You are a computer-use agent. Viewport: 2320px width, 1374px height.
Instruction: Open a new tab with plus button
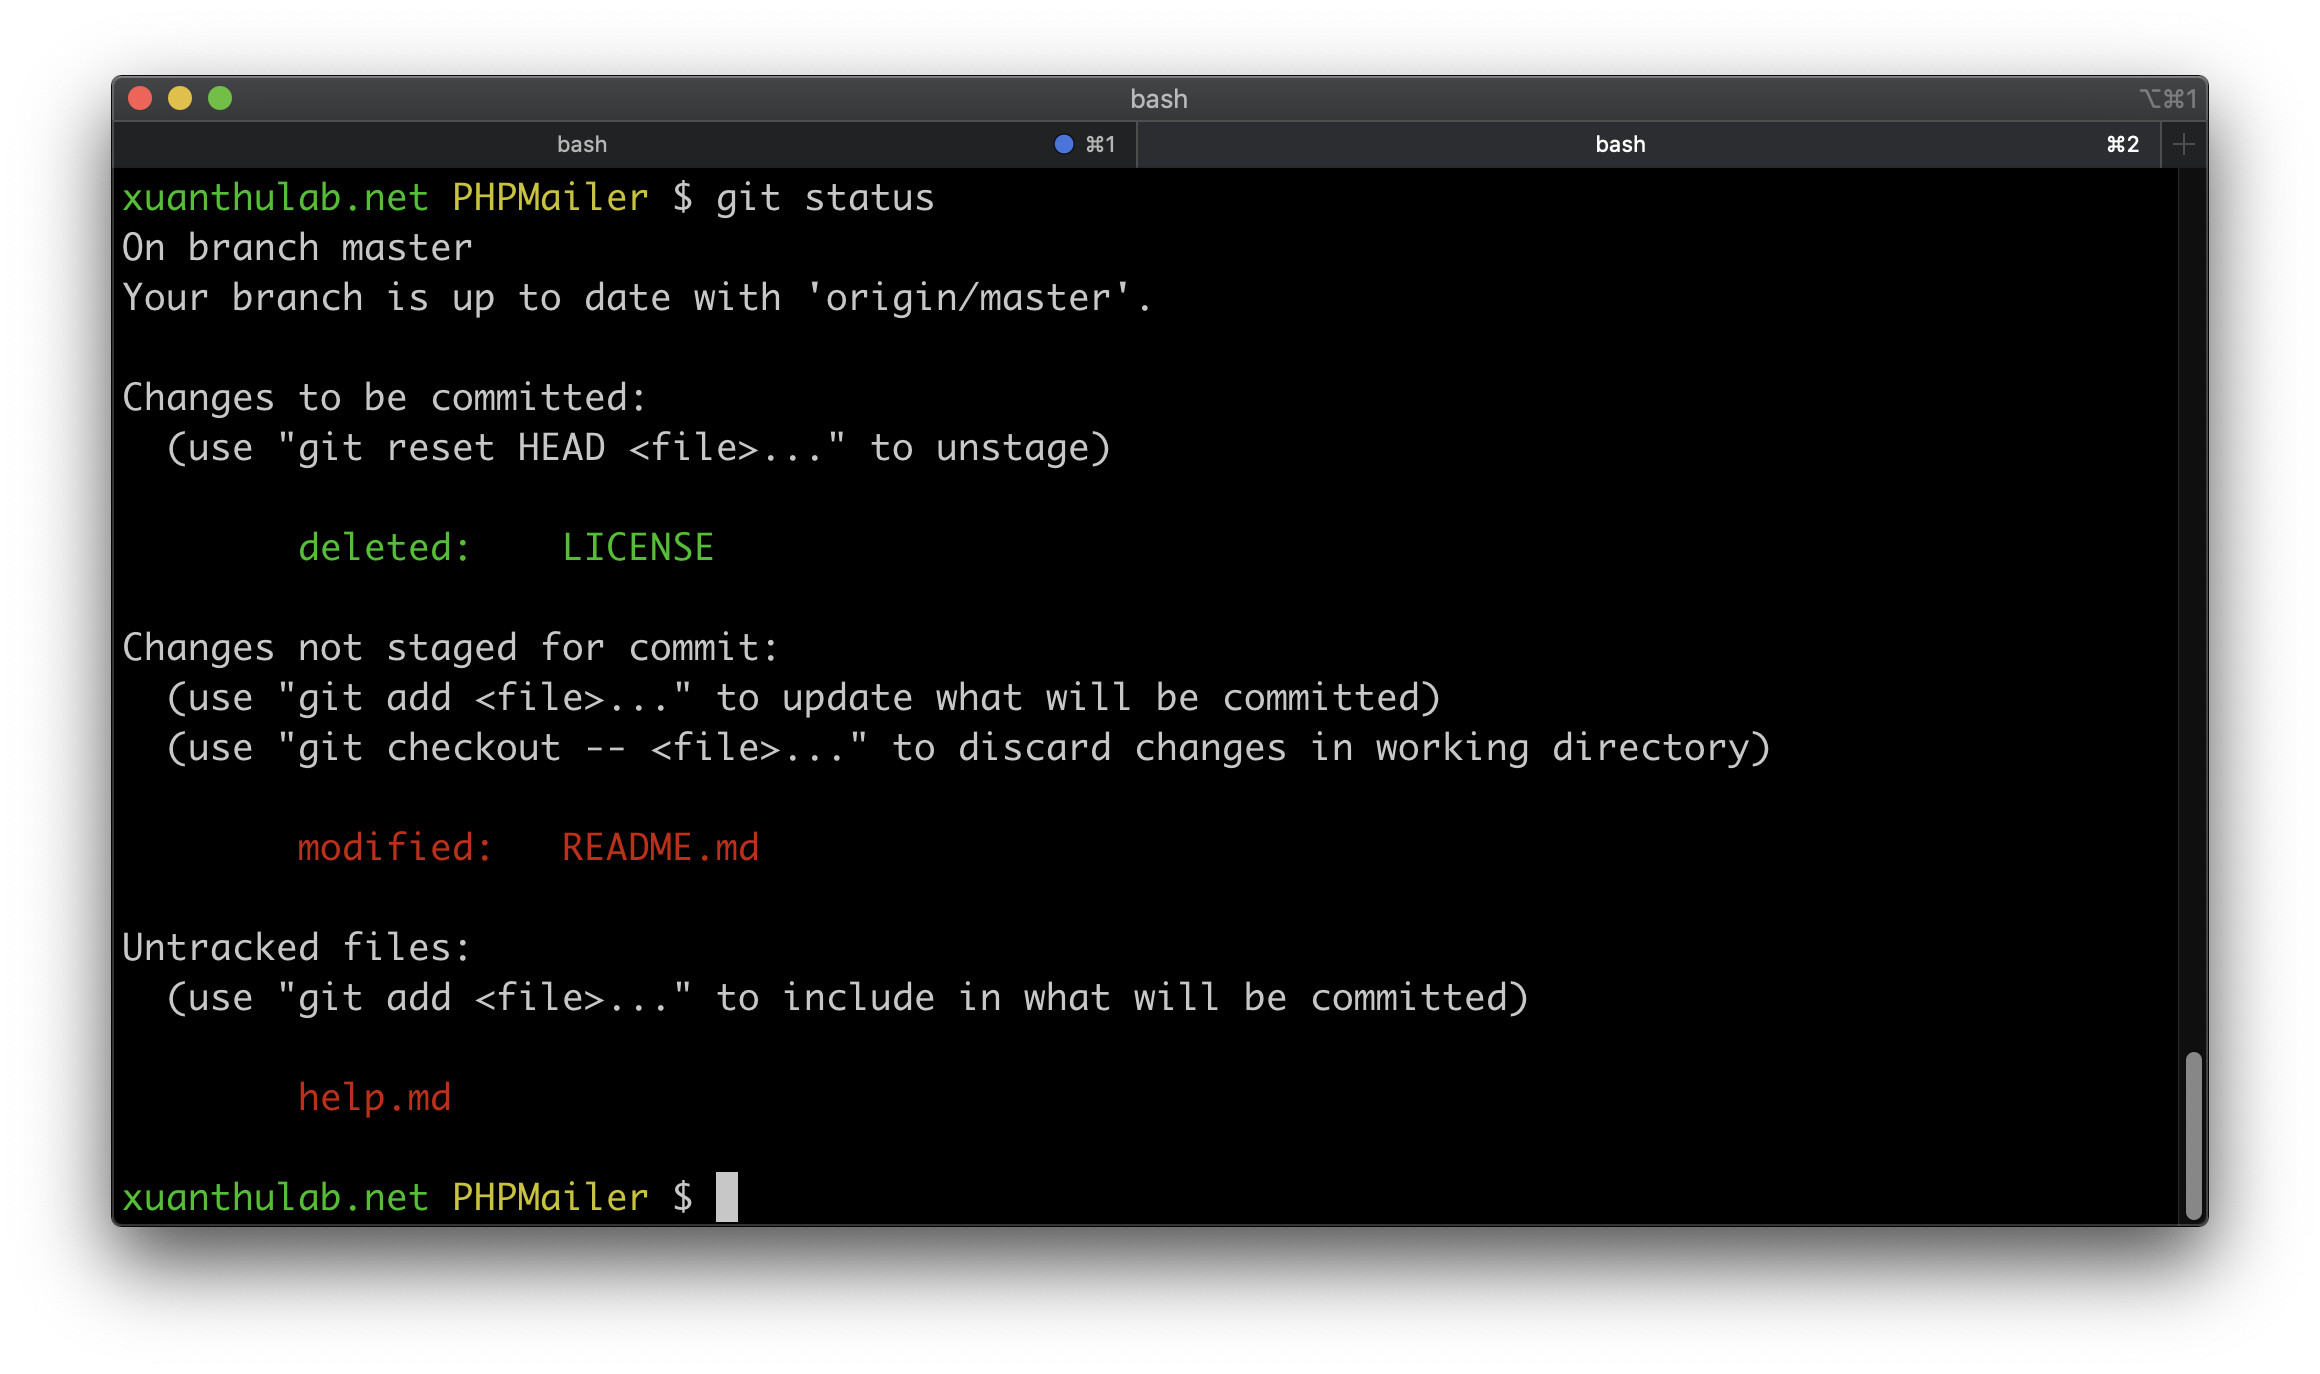click(x=2184, y=144)
